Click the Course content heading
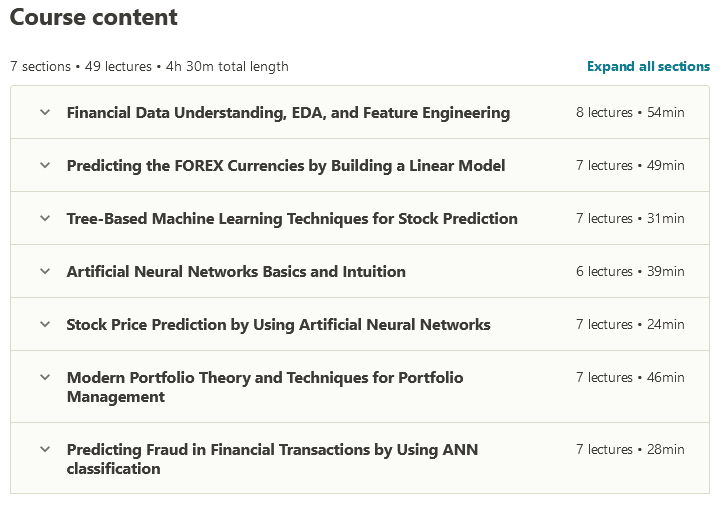The width and height of the screenshot is (722, 506). point(94,18)
